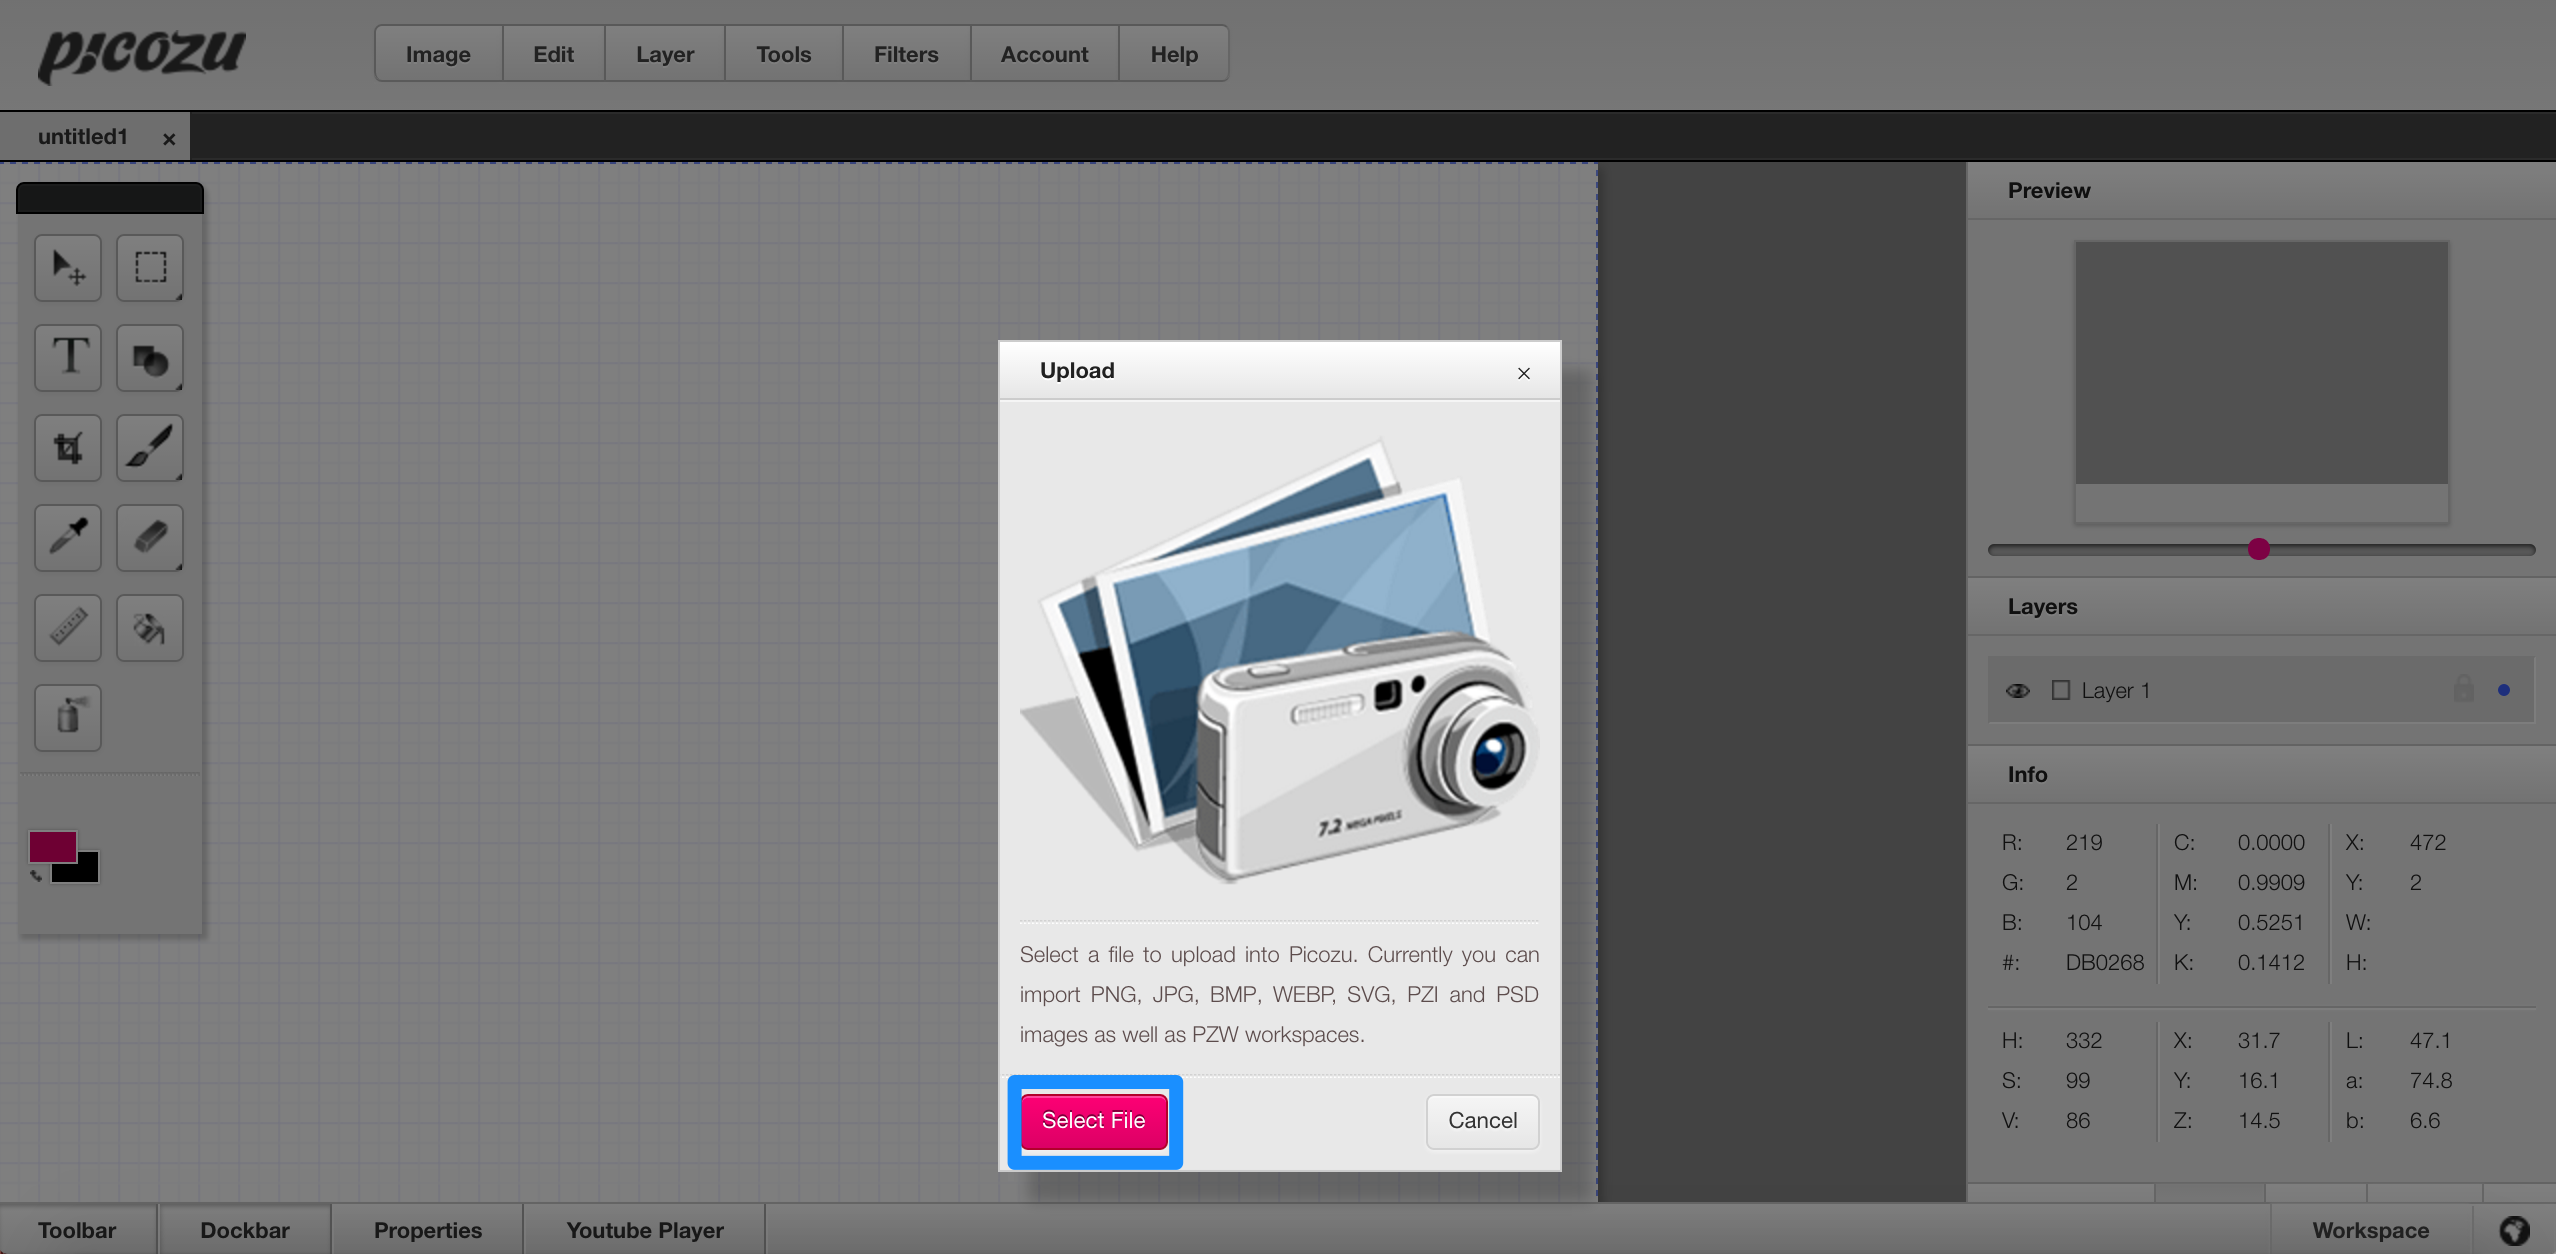Screen dimensions: 2556x1254
Task: Hide Layer 1 using the eye toggle
Action: (x=2018, y=690)
